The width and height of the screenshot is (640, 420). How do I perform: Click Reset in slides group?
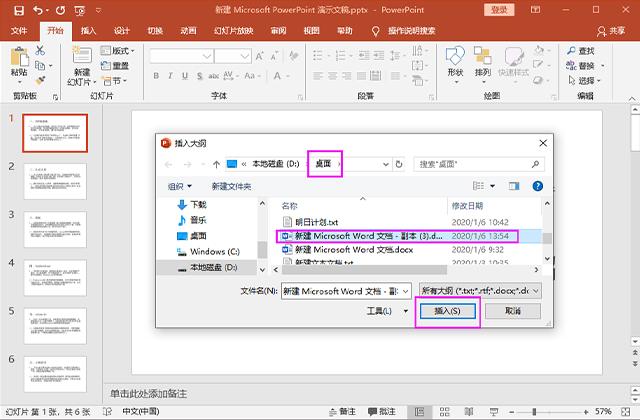(x=115, y=66)
